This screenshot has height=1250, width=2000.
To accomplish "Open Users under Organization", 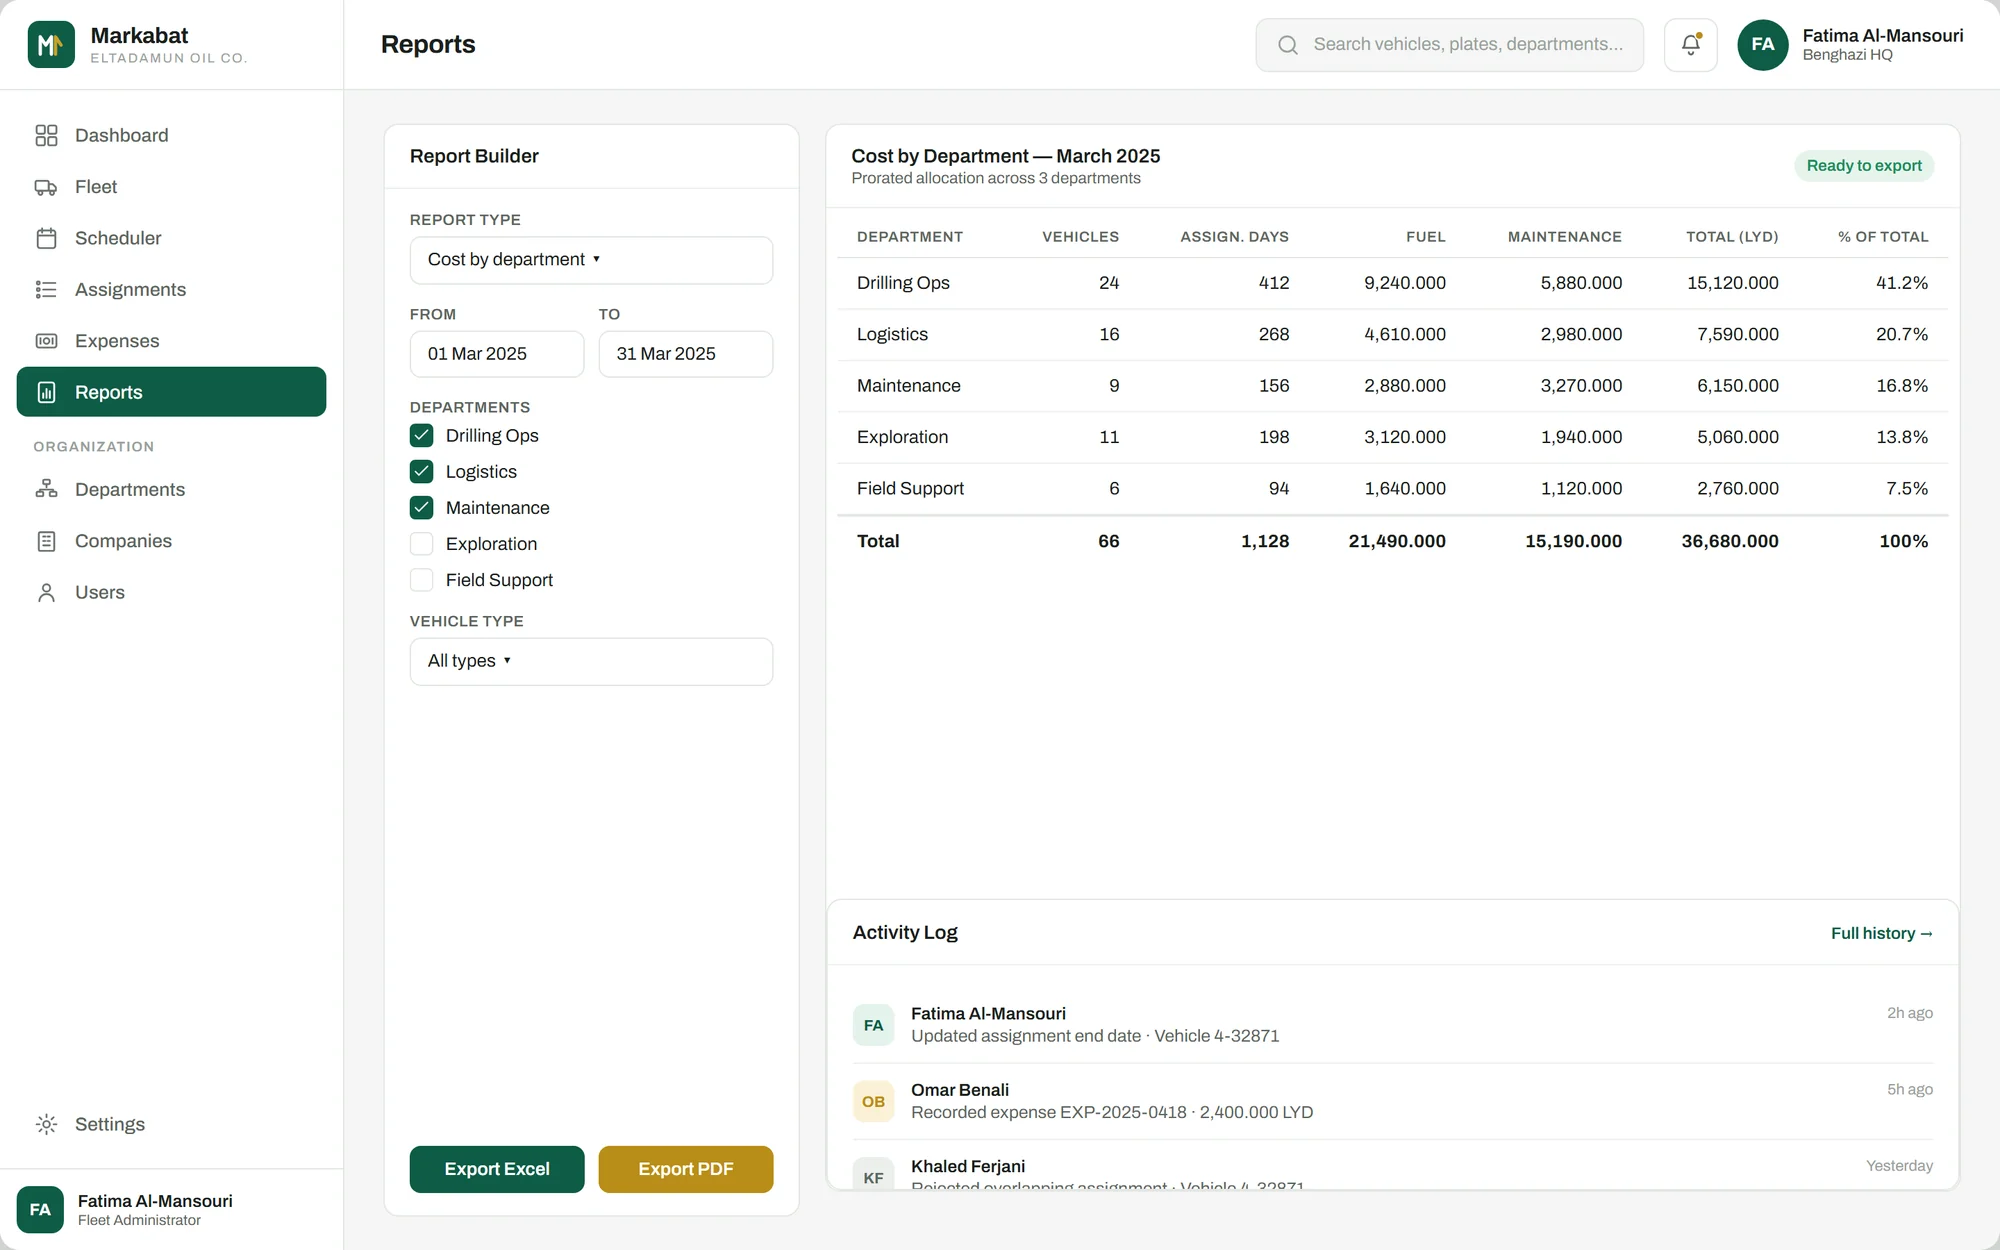I will (x=171, y=592).
